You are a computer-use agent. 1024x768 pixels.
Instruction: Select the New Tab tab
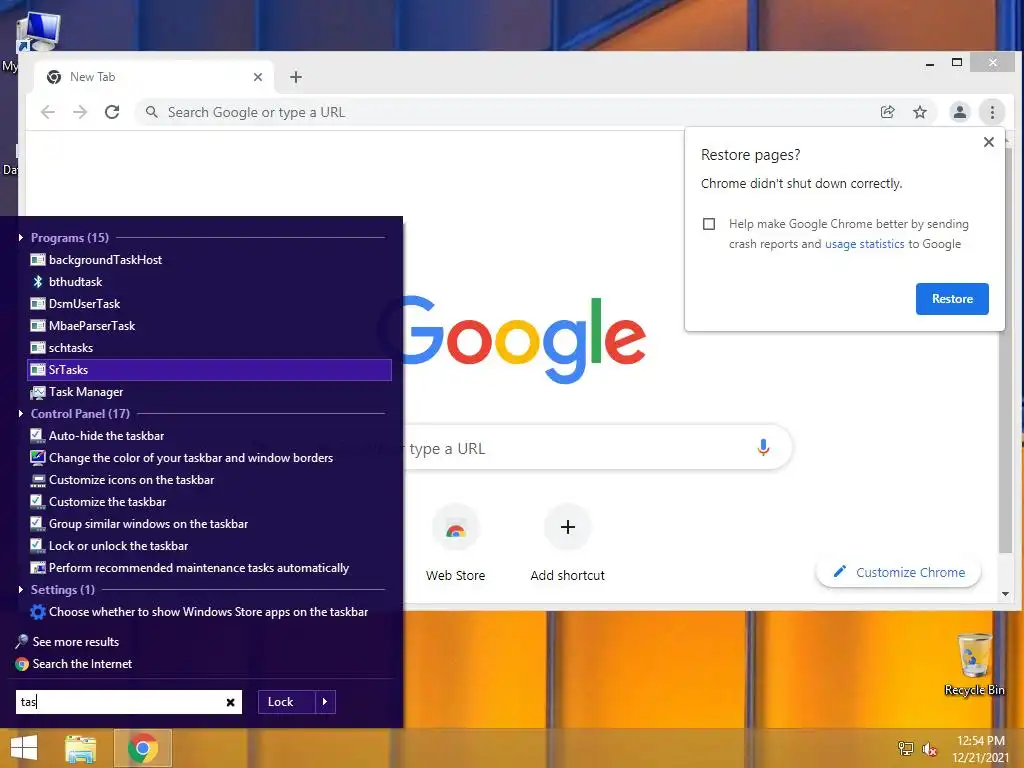pos(154,77)
